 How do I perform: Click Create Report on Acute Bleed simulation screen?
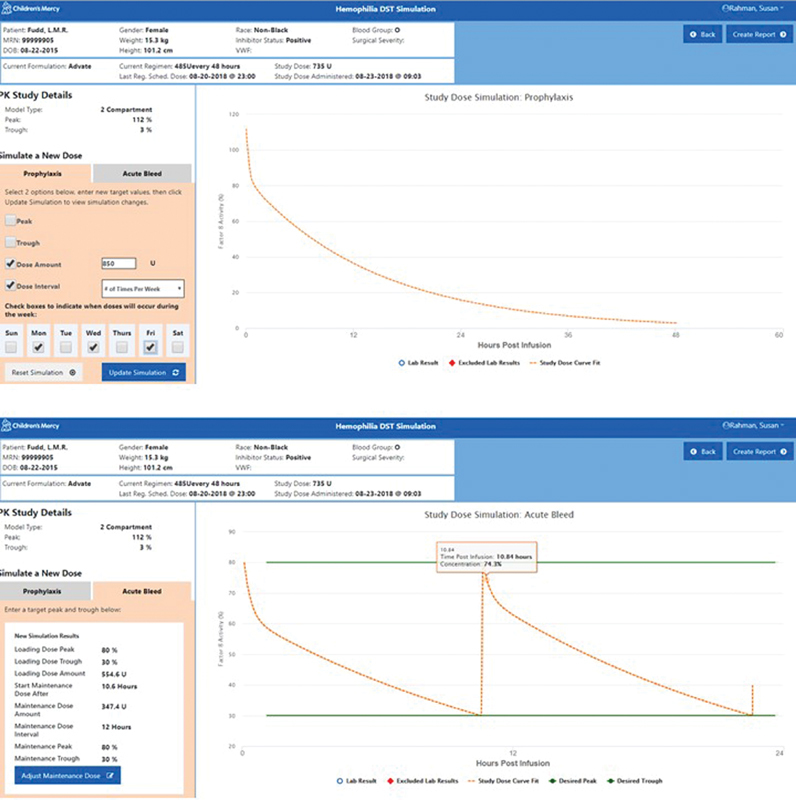click(759, 452)
